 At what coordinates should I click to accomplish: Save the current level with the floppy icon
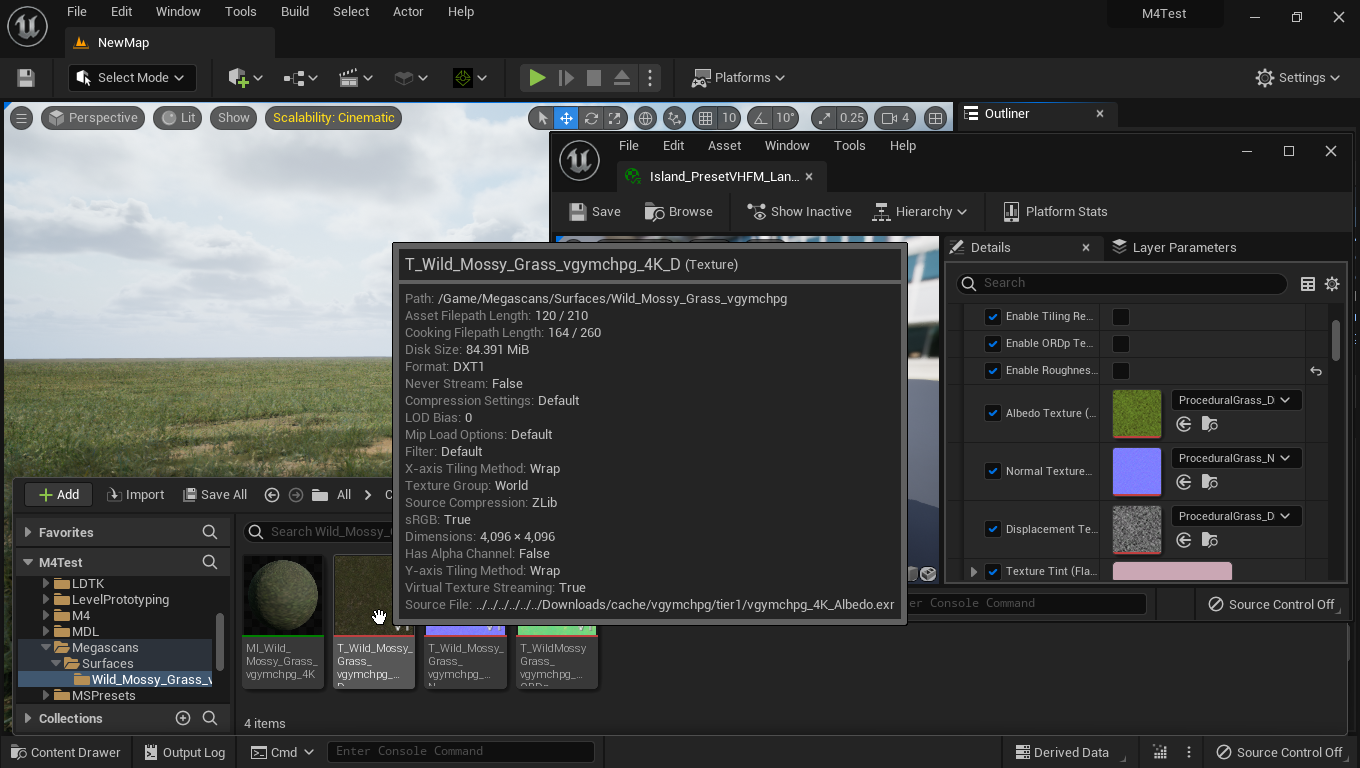click(26, 78)
